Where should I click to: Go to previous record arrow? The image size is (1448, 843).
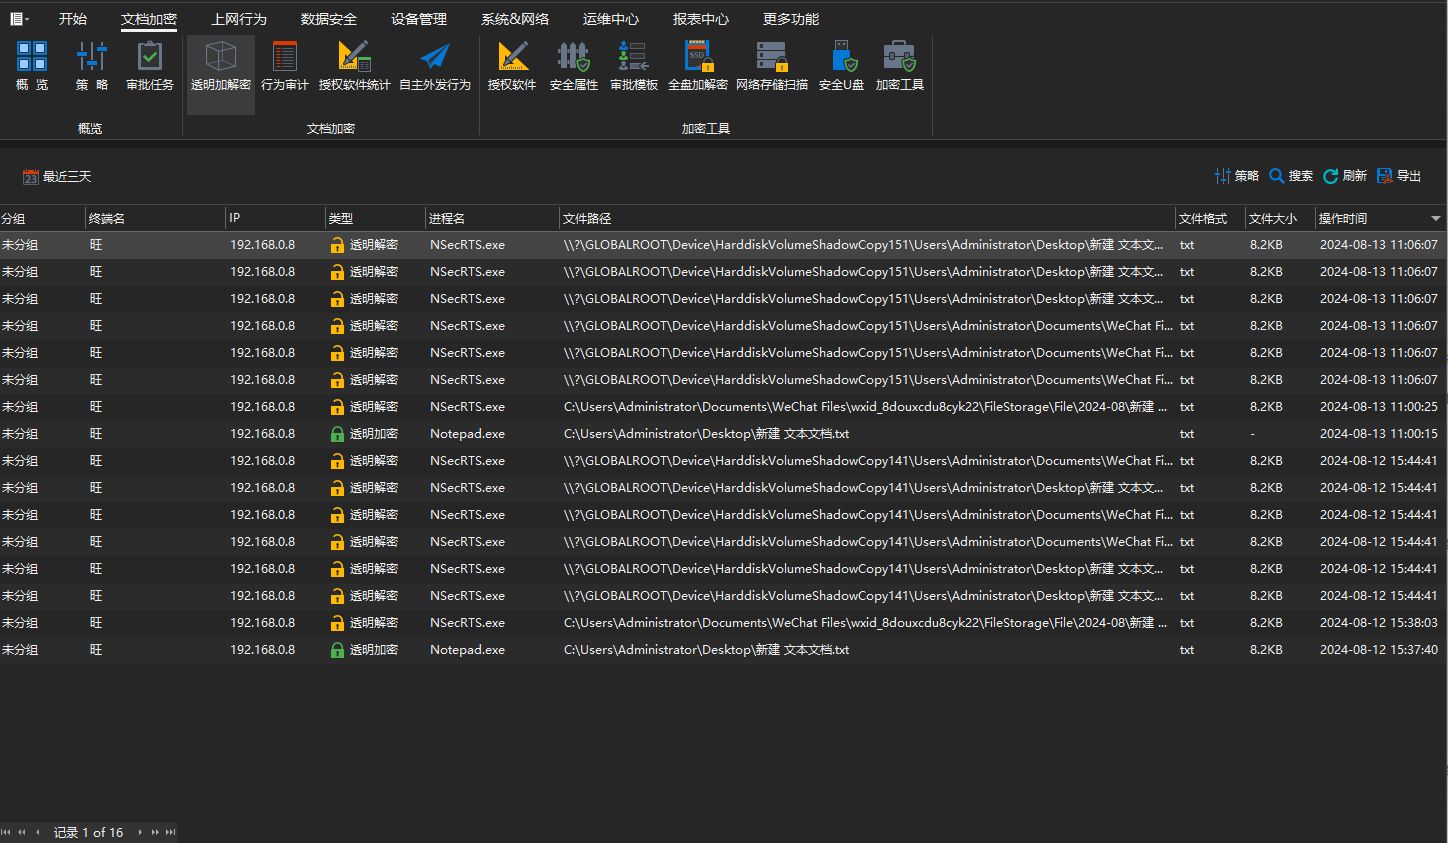tap(38, 832)
